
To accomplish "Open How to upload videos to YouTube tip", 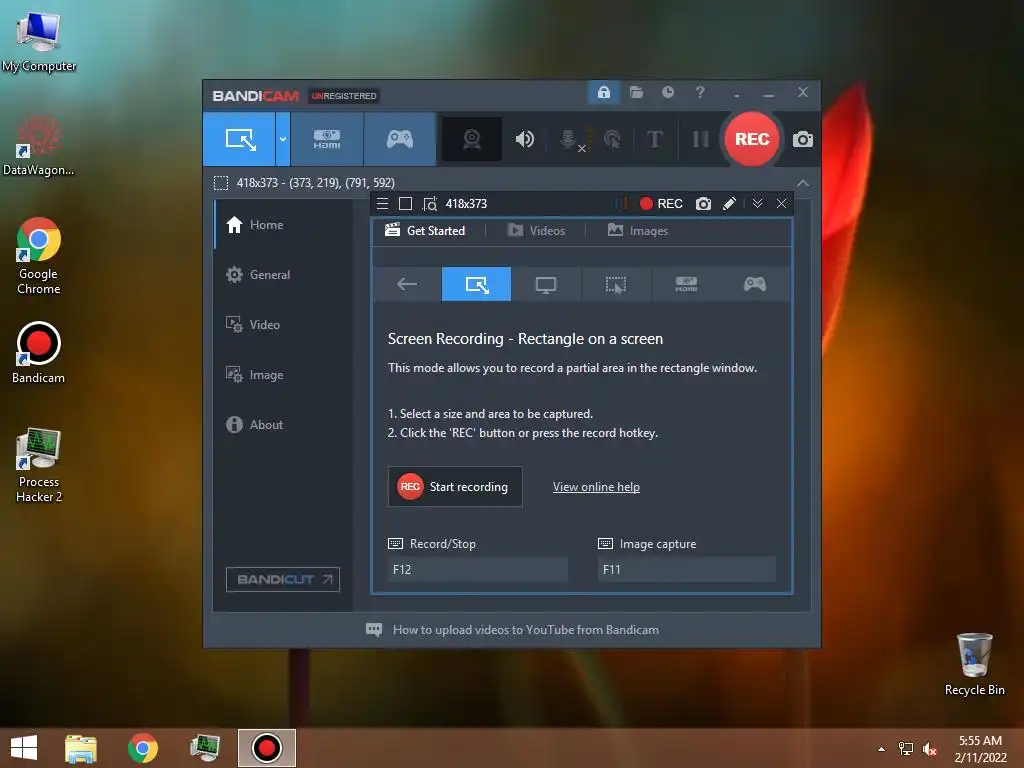I will 526,630.
